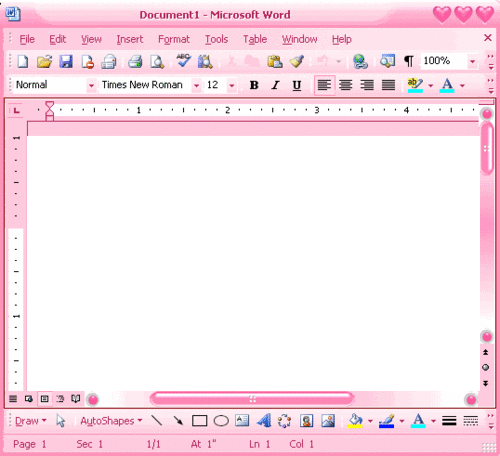Toggle Show/Hide paragraph marks
Image resolution: width=500 pixels, height=456 pixels.
tap(409, 61)
